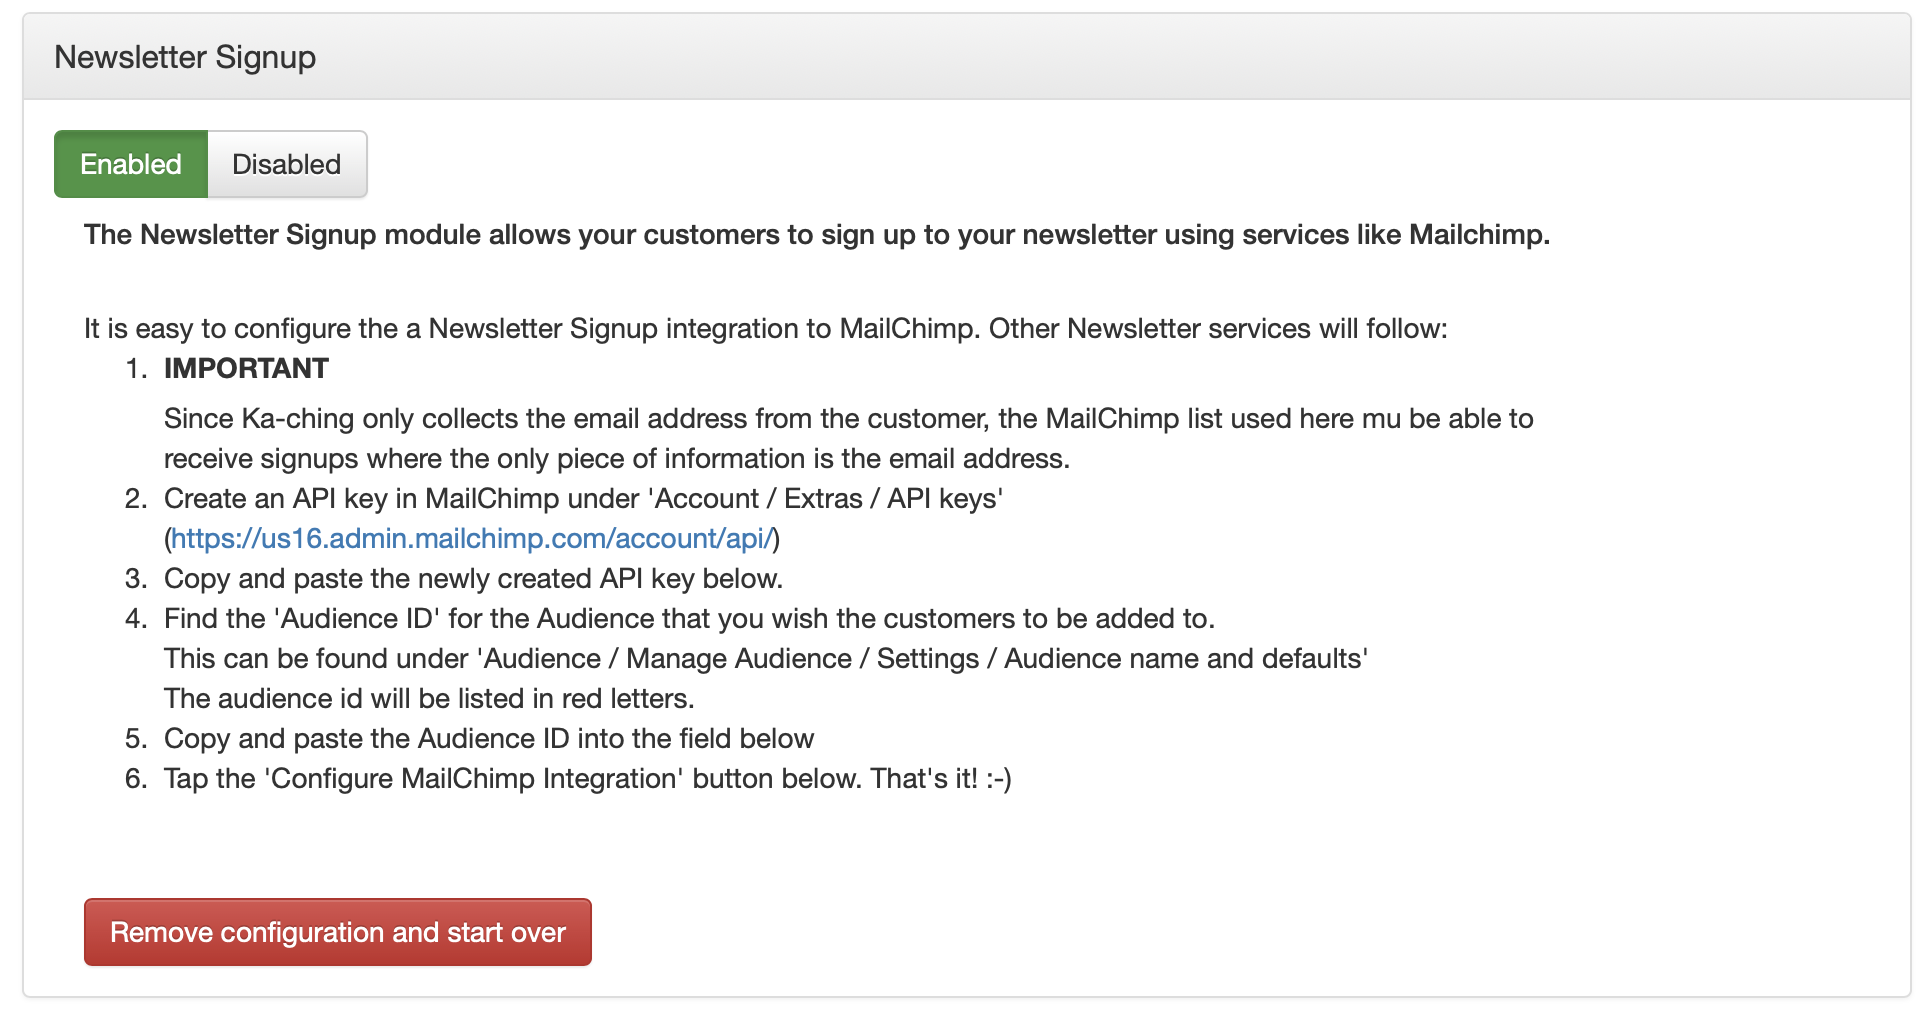Click the 'receive signups where' text line
1930x1016 pixels.
[617, 458]
